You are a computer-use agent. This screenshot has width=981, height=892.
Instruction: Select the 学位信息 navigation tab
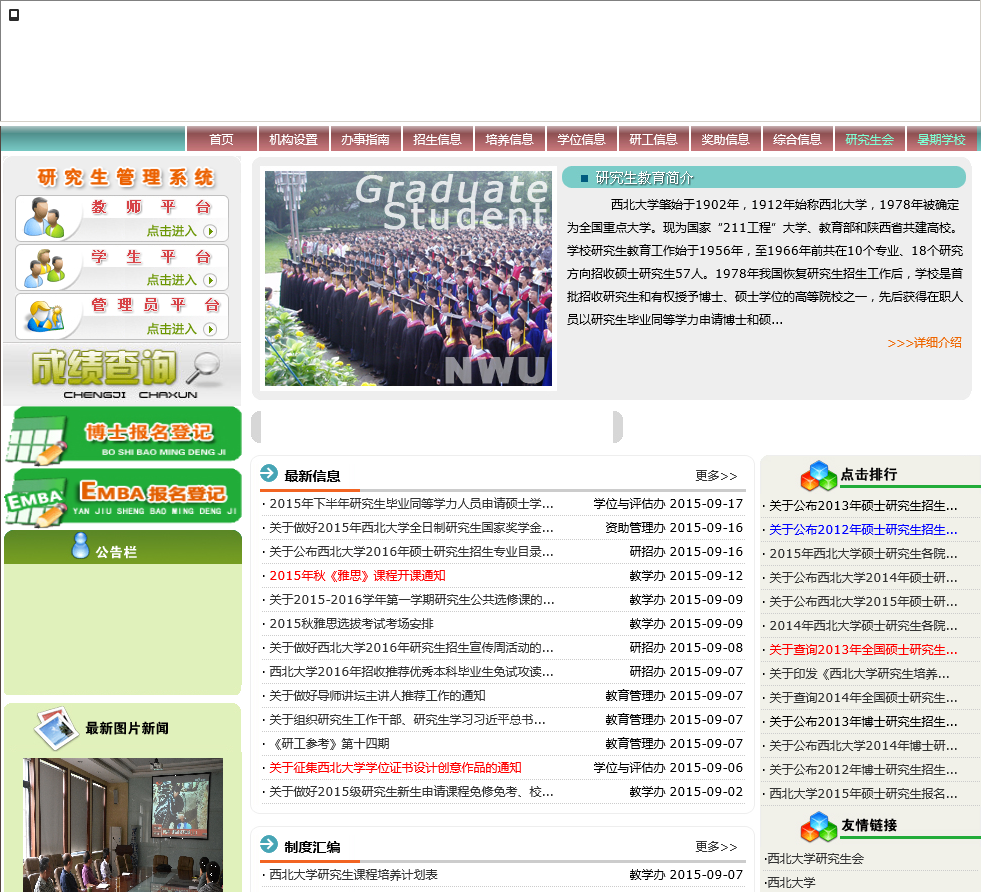point(582,140)
